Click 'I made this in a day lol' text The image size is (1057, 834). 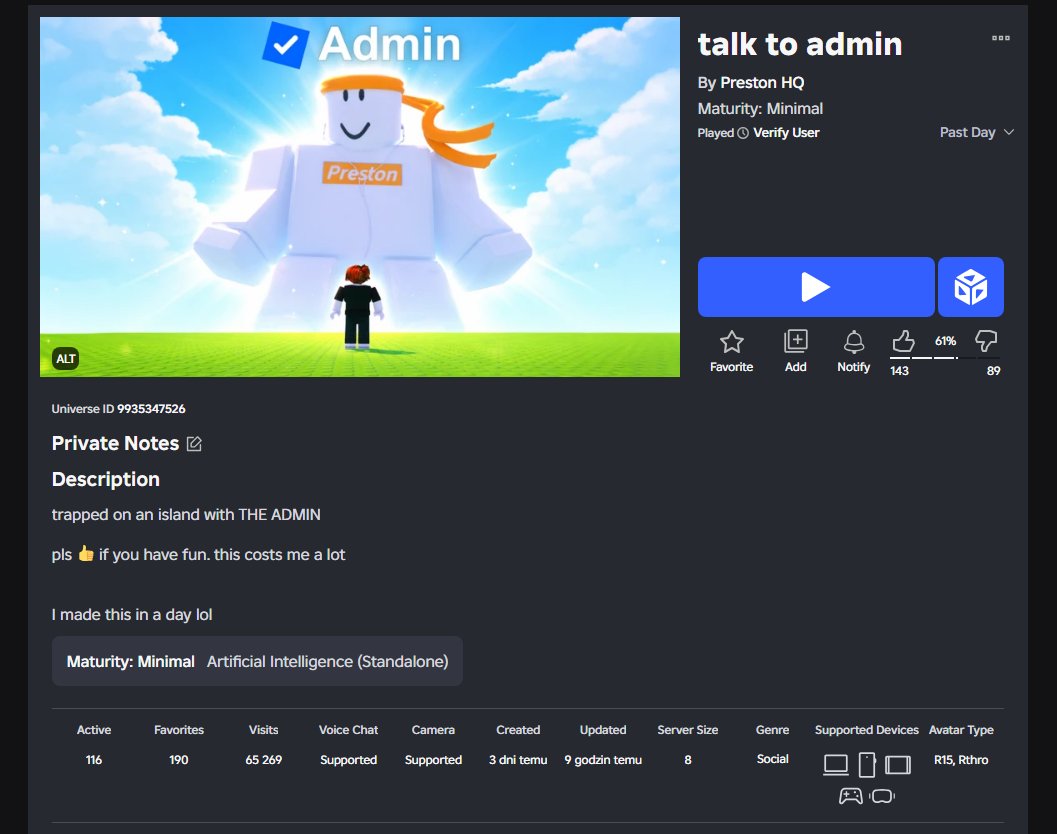[x=132, y=614]
